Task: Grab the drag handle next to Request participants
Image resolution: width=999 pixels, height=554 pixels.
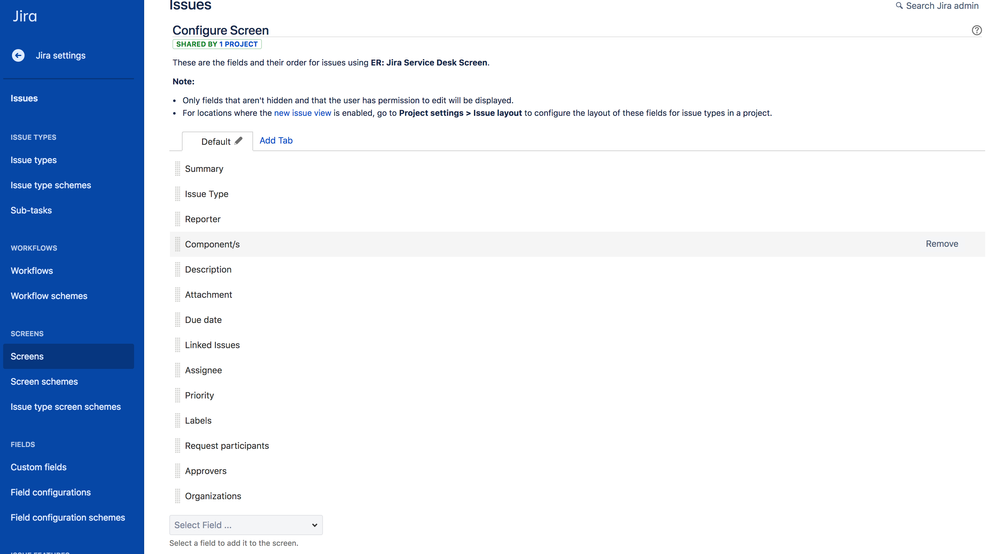Action: [x=178, y=445]
